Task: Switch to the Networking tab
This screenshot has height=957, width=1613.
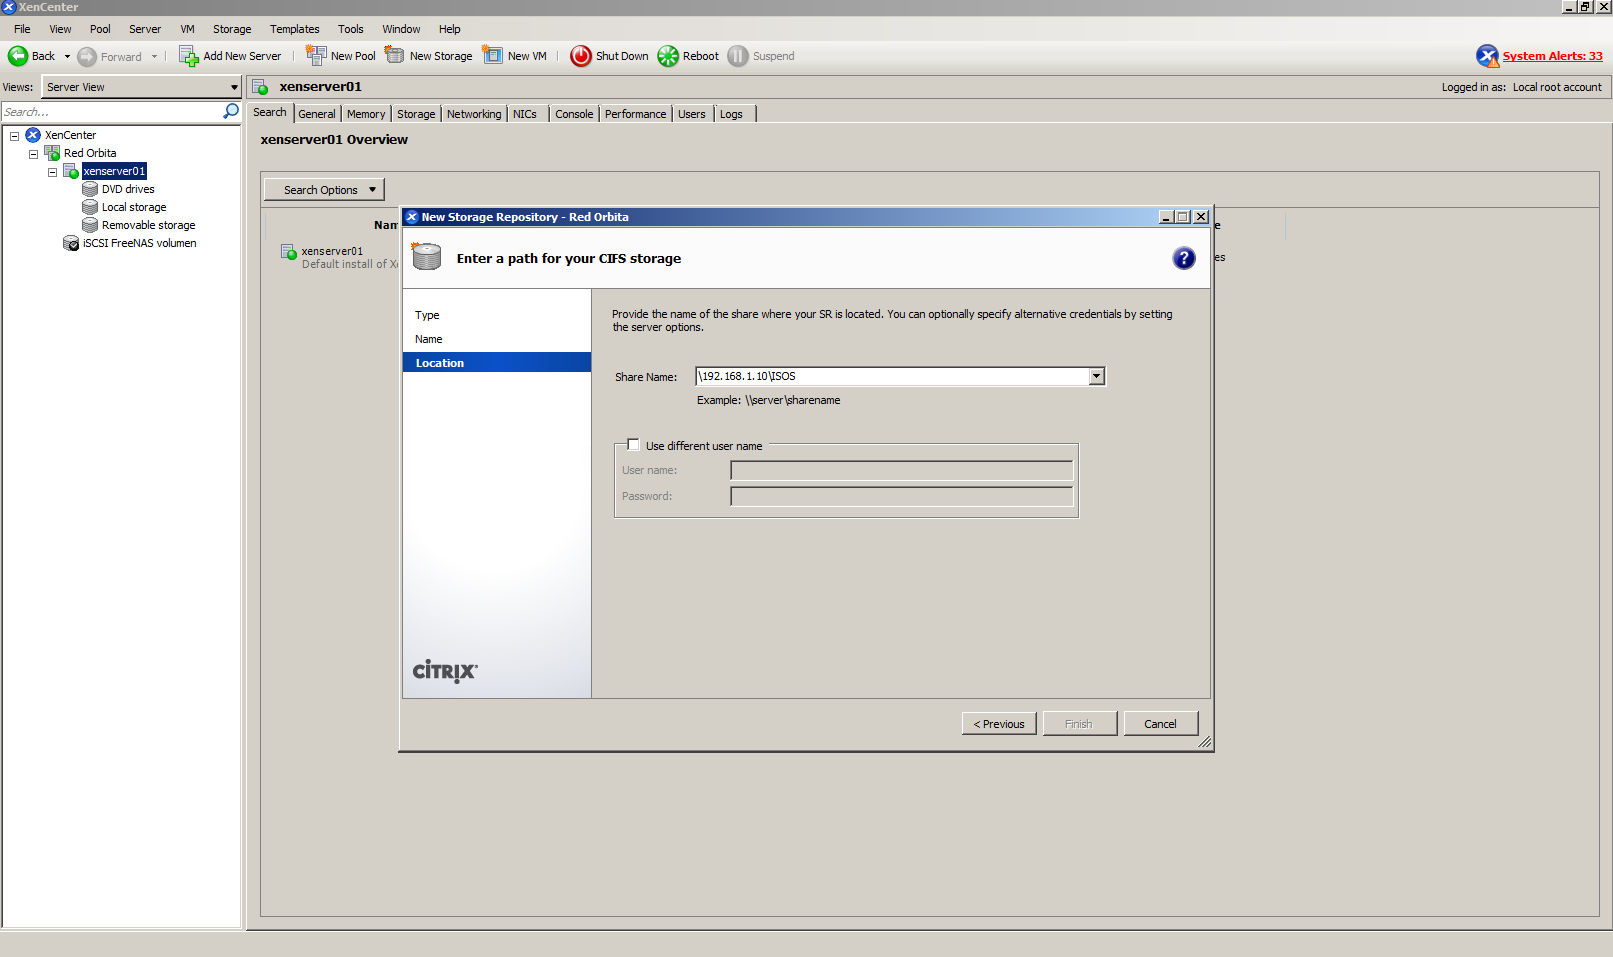Action: pyautogui.click(x=474, y=114)
